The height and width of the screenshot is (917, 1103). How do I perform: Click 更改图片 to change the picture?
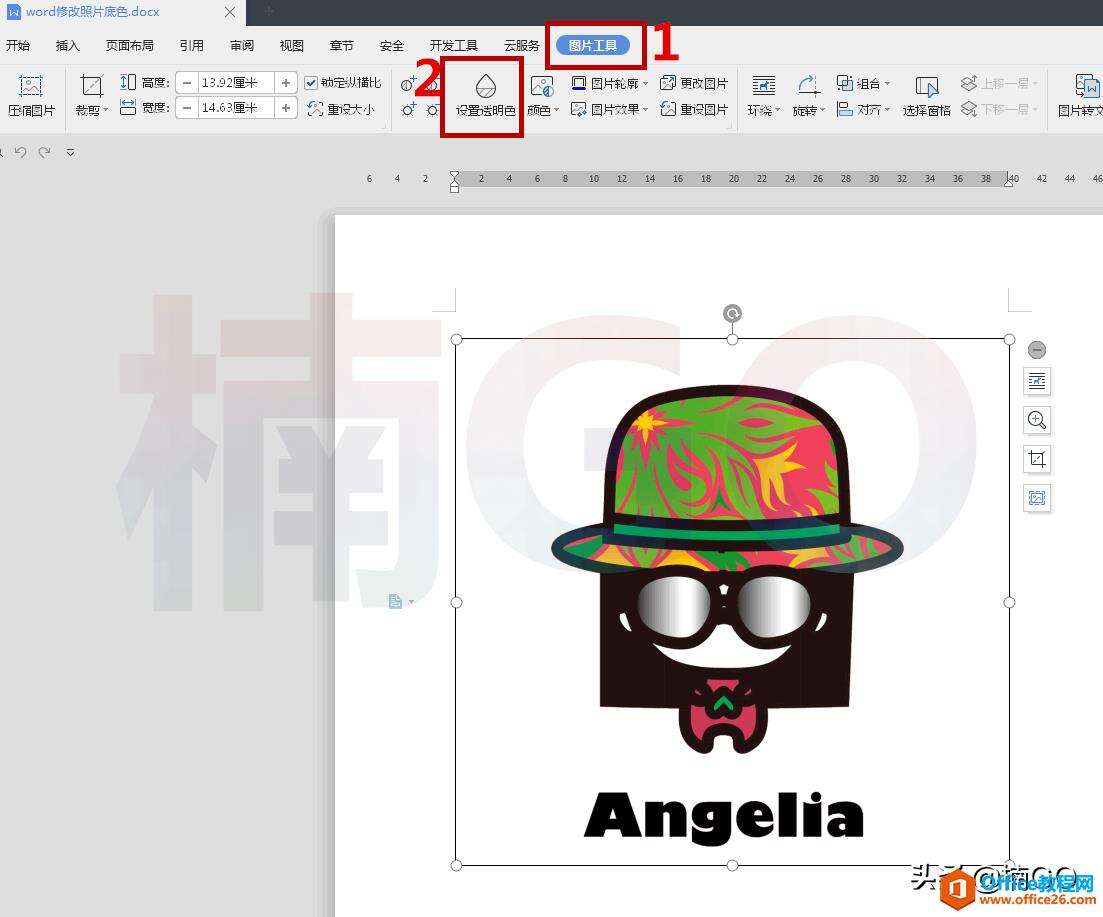point(694,83)
